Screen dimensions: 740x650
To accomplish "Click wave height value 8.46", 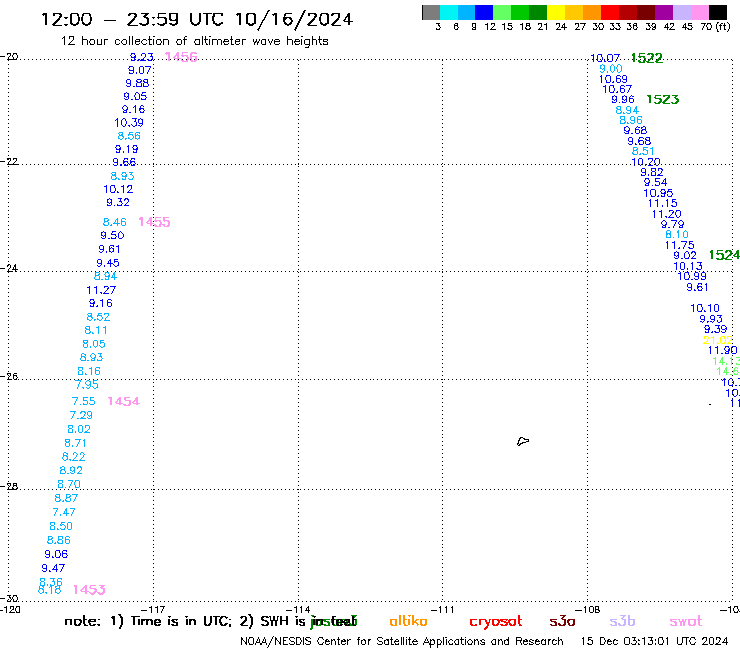I will (x=115, y=222).
